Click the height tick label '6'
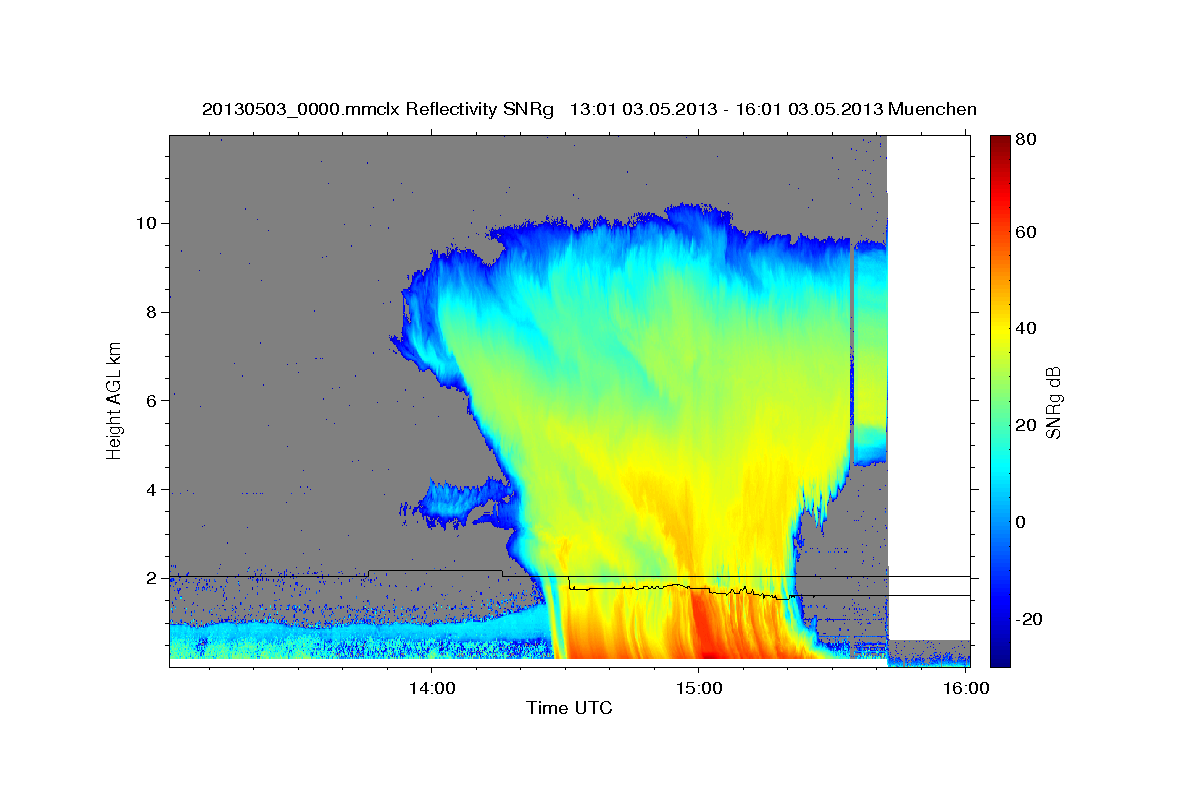The width and height of the screenshot is (1200, 800). [x=153, y=401]
